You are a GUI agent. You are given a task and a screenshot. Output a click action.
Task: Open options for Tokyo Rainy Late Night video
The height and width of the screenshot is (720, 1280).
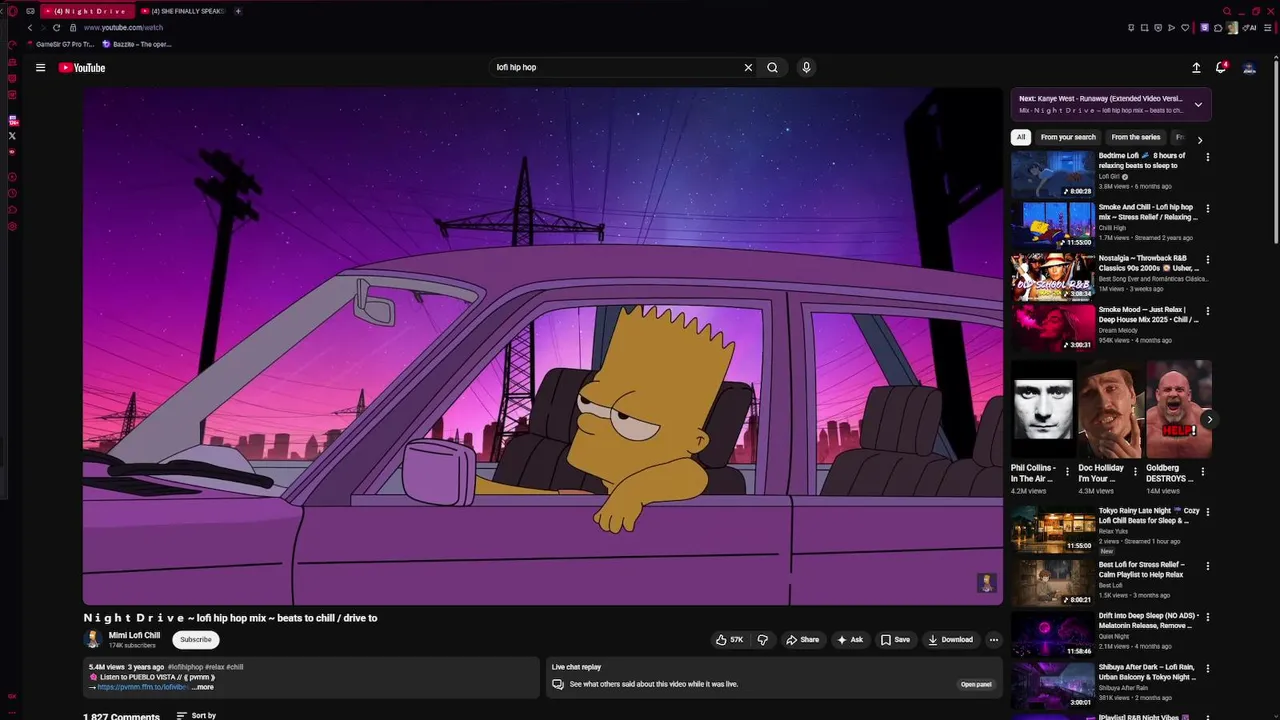point(1207,512)
